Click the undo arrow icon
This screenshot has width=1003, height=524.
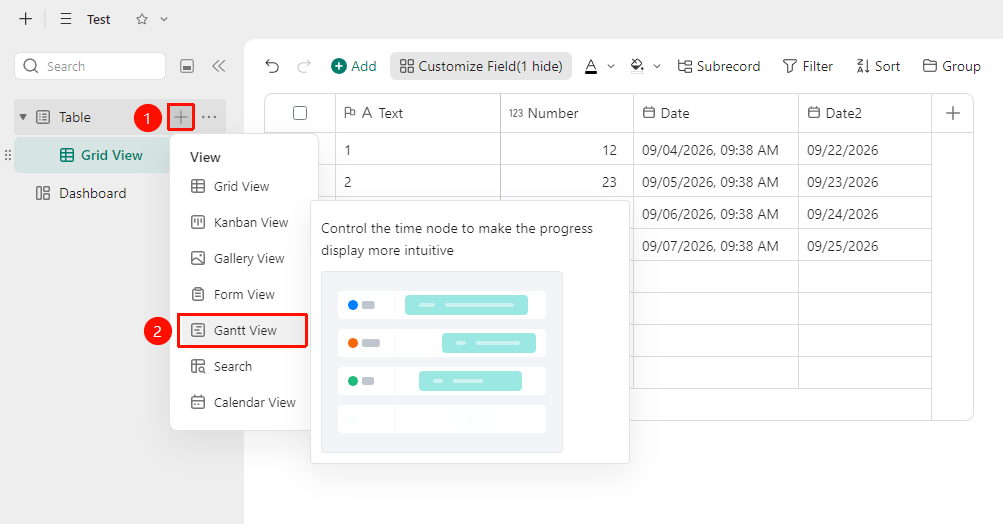coord(272,66)
